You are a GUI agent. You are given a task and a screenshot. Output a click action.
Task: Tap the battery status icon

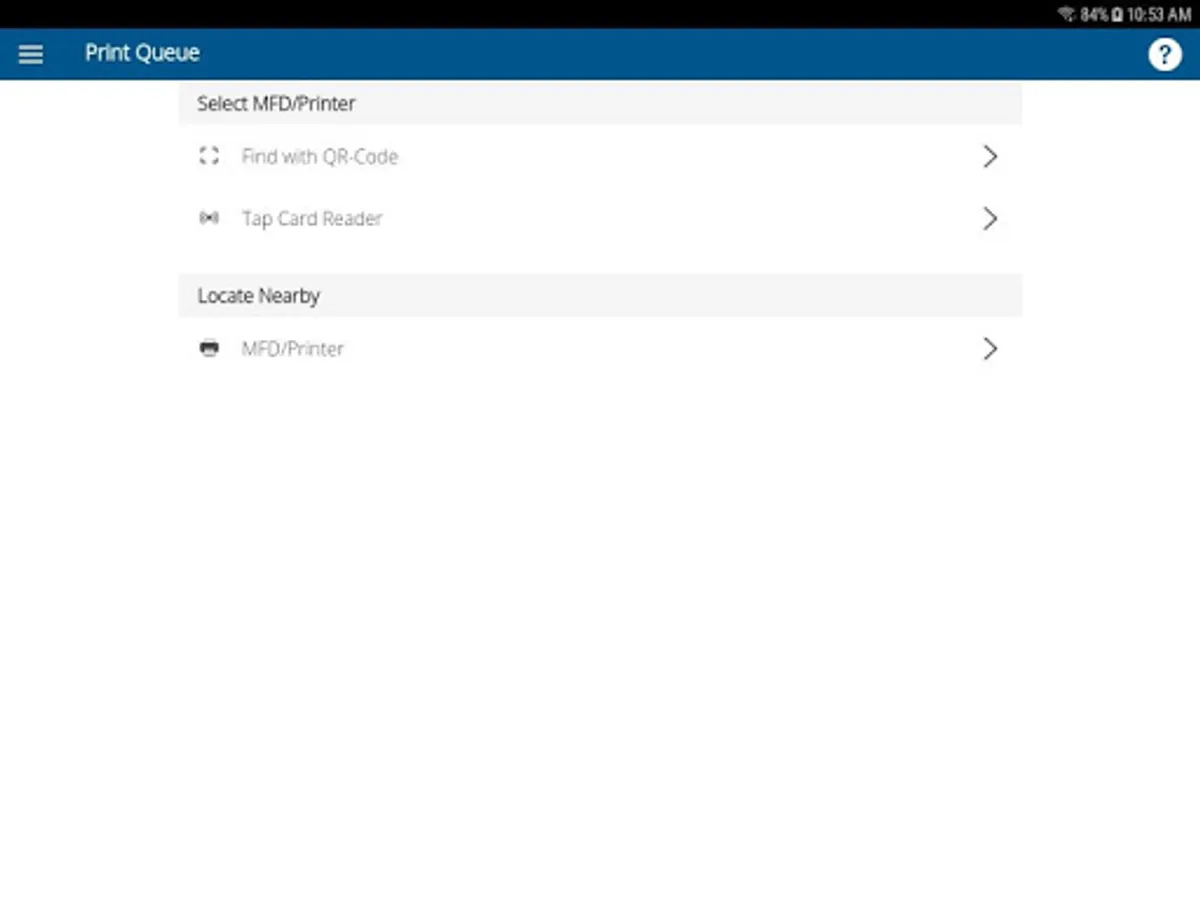(x=1117, y=15)
